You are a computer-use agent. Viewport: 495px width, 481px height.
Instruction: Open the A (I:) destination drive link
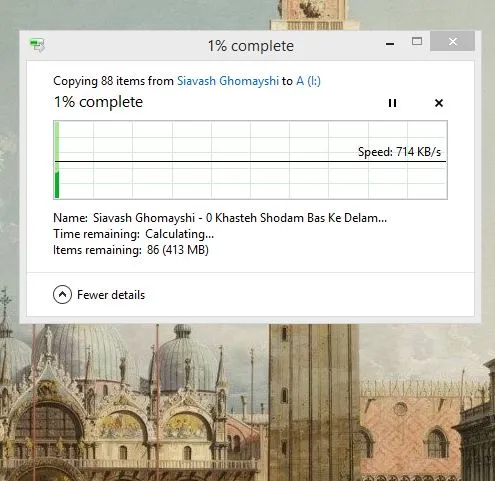click(308, 81)
